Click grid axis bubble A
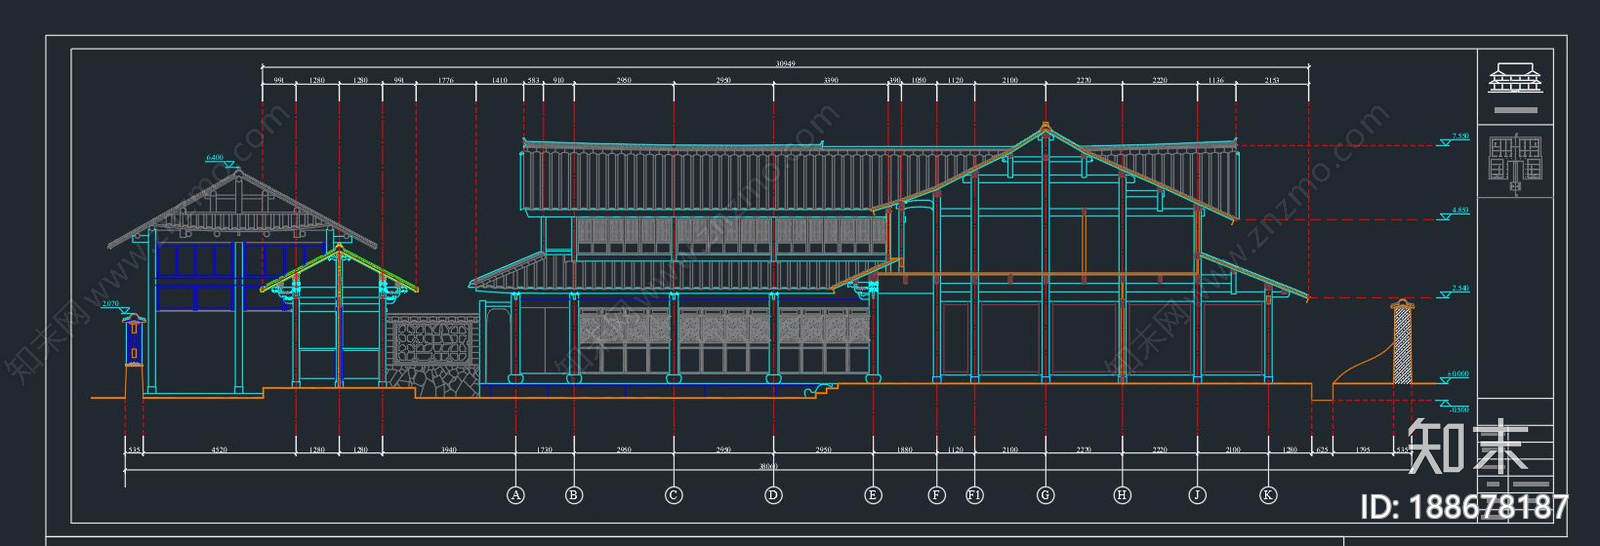The width and height of the screenshot is (1600, 546). tap(516, 495)
